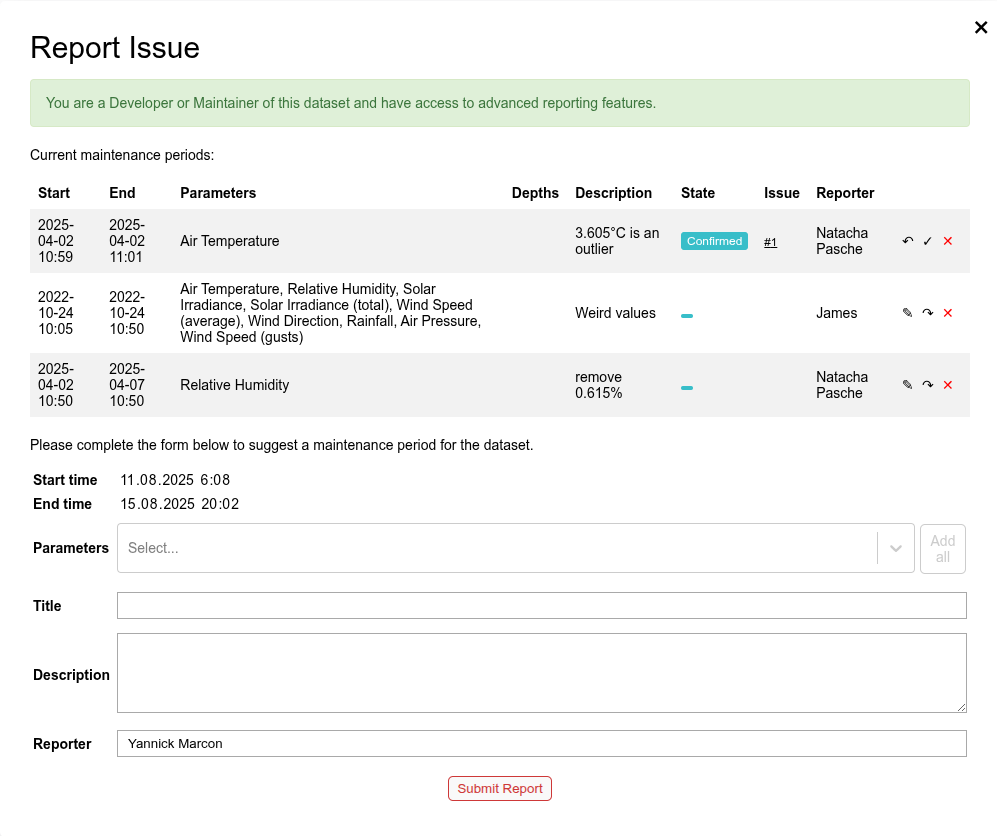
Task: Open the Parameters Select... dropdown field
Action: pos(496,548)
